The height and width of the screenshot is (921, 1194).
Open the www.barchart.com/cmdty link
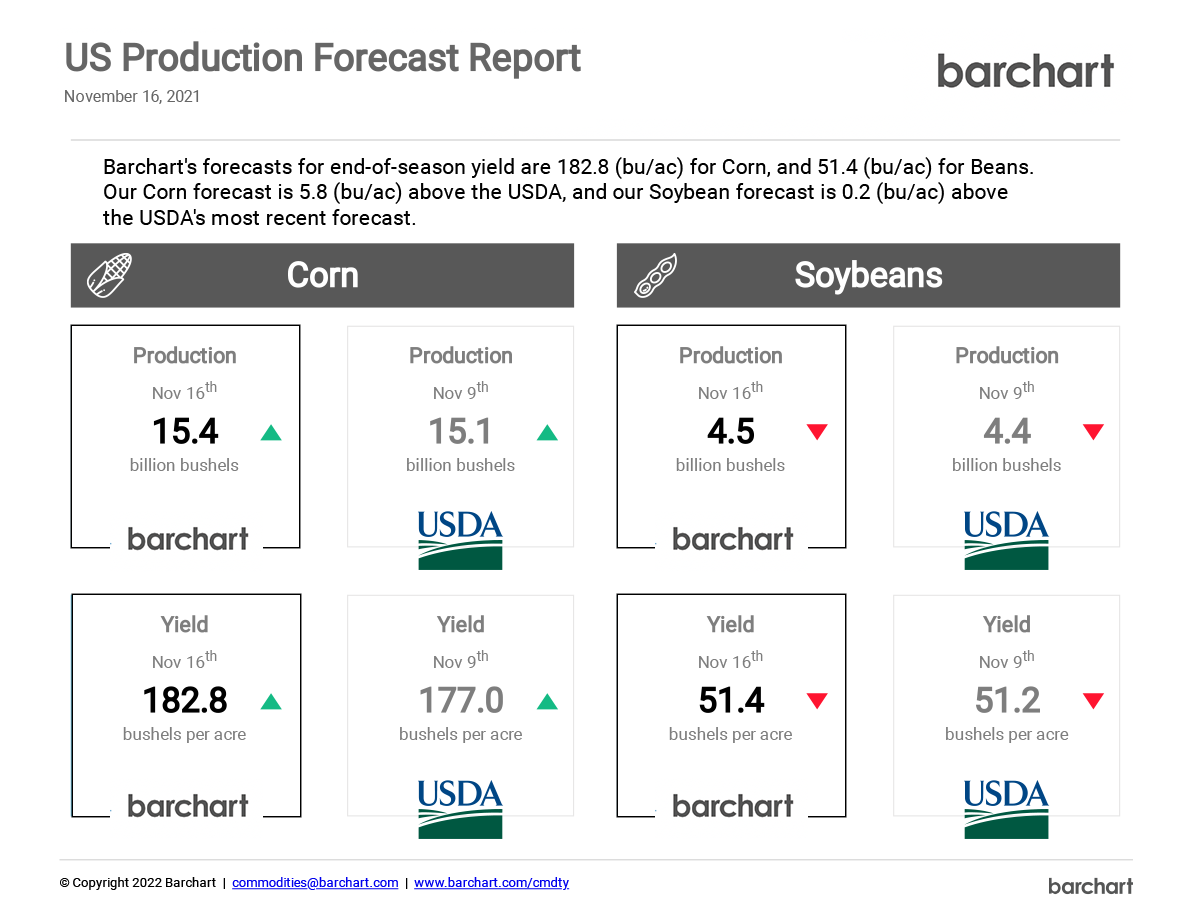pos(491,883)
